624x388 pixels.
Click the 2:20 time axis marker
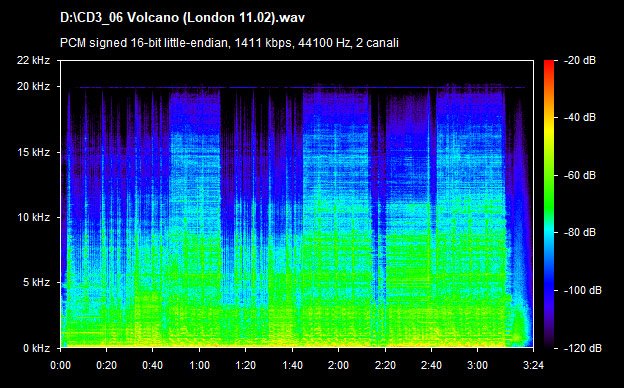[385, 365]
